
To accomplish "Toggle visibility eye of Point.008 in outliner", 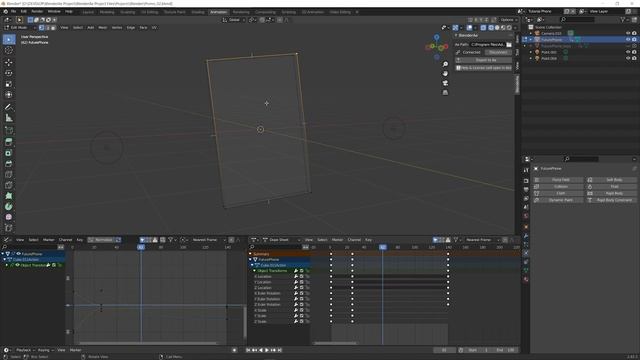I will pyautogui.click(x=628, y=58).
